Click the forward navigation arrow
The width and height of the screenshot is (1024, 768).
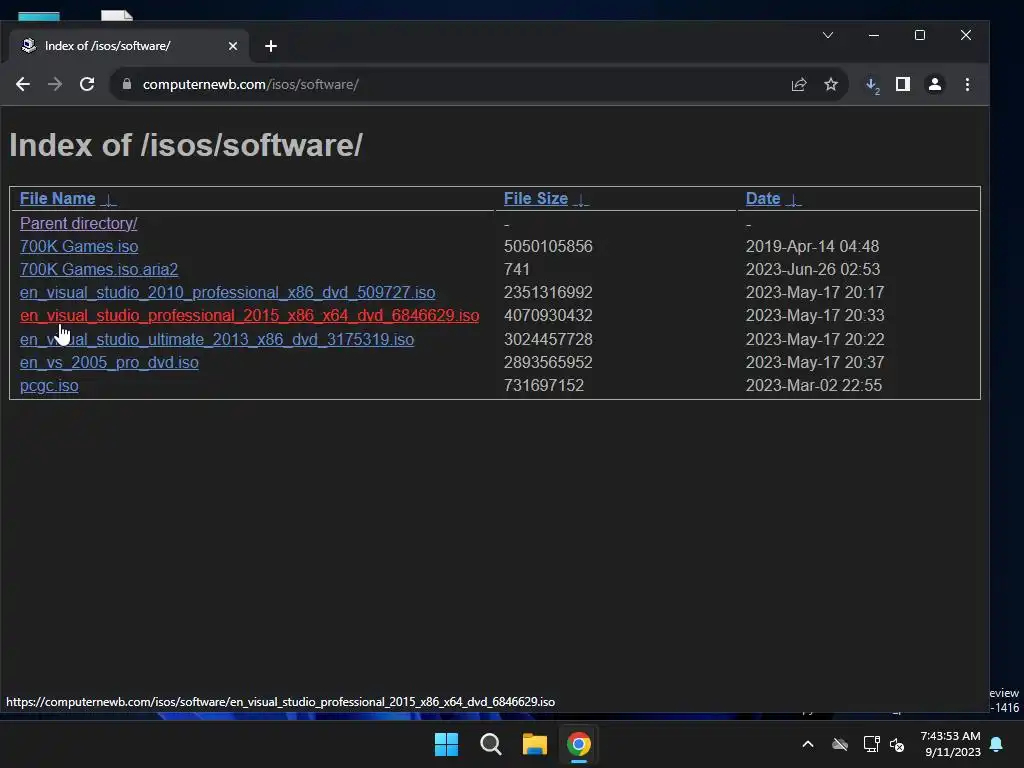coord(55,84)
